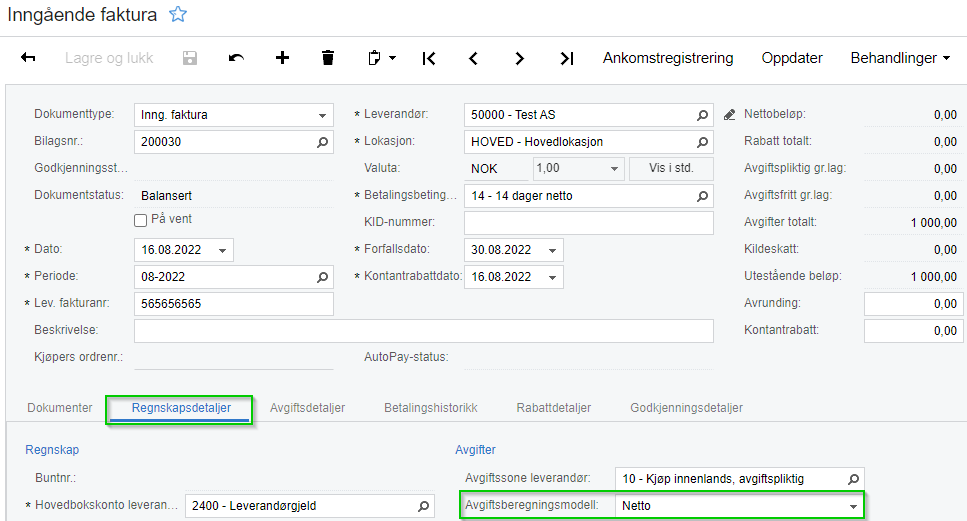This screenshot has width=967, height=521.
Task: Select the Regnskapsdetaljer tab
Action: [181, 408]
